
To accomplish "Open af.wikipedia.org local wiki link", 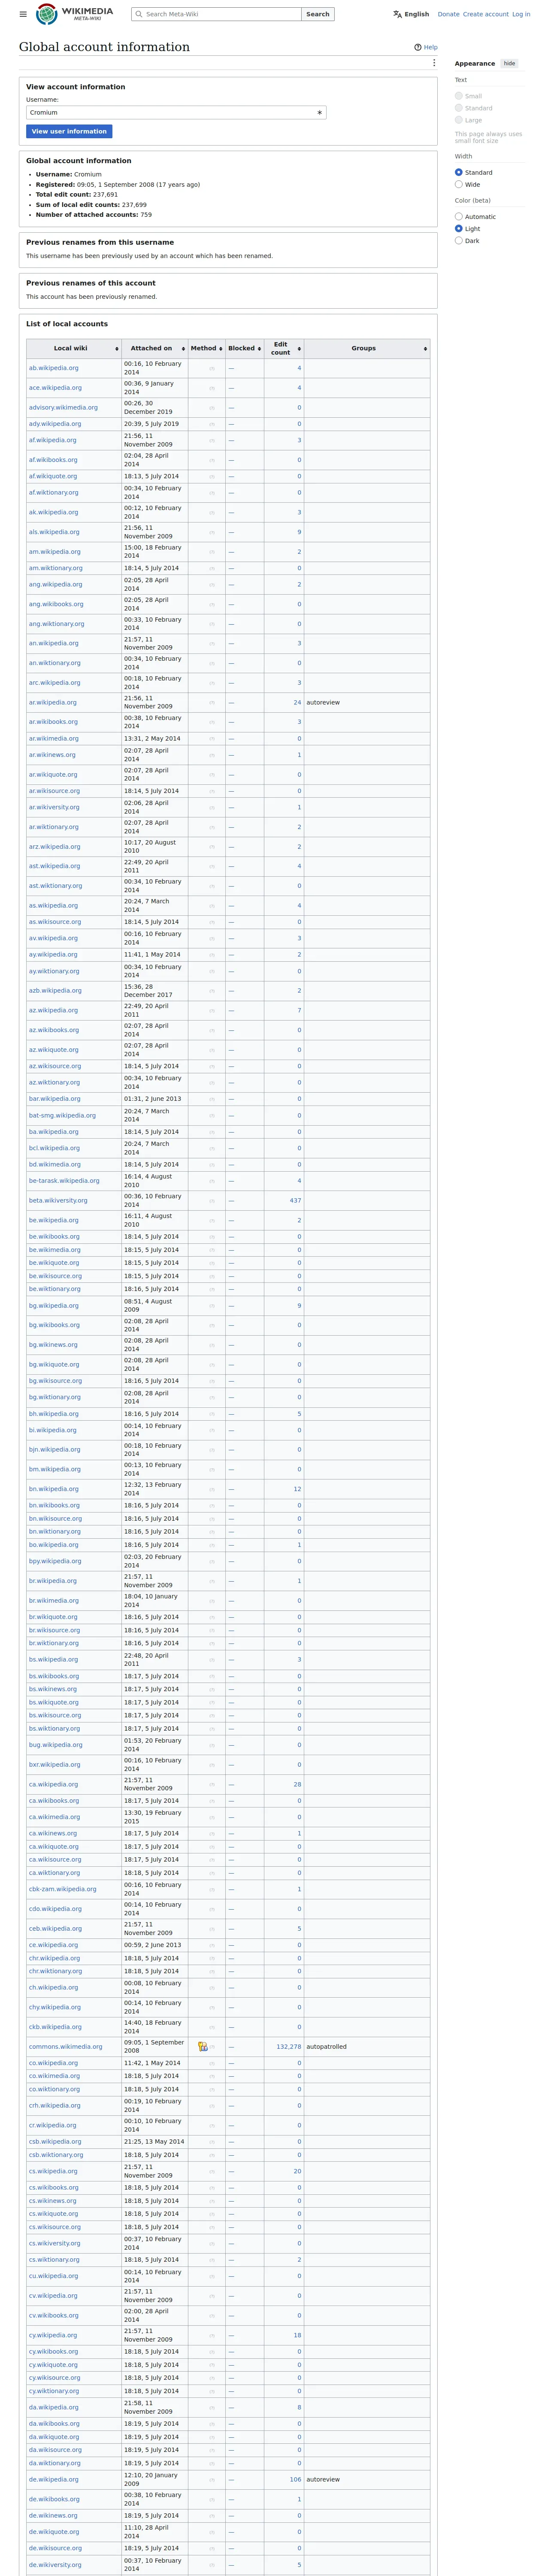I will (x=53, y=440).
